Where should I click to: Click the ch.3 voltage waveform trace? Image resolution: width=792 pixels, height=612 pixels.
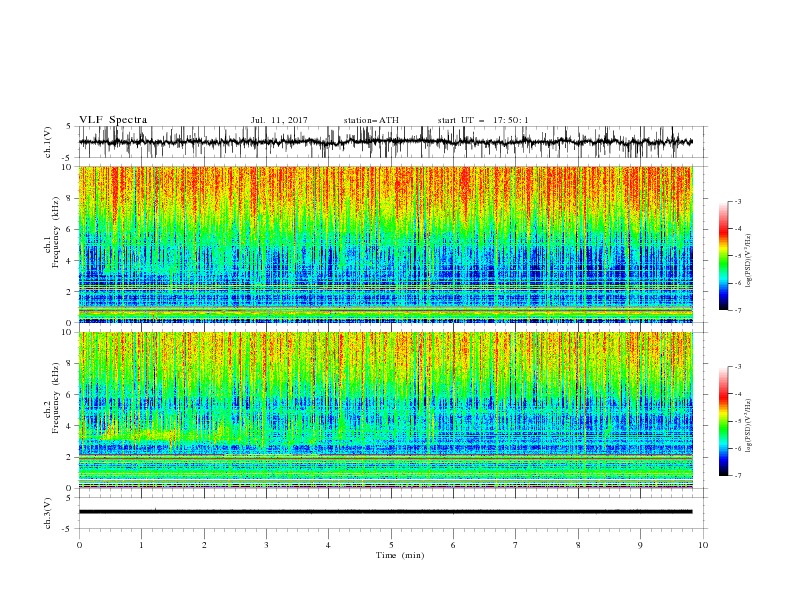(385, 512)
